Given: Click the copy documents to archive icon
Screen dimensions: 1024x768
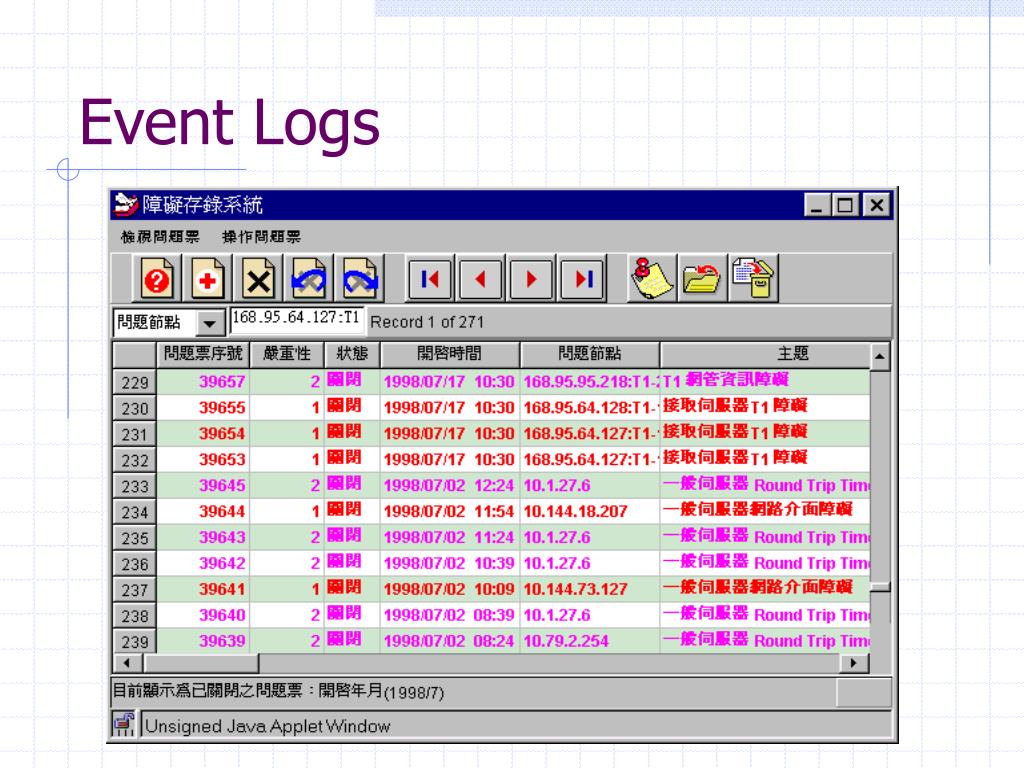Looking at the screenshot, I should pos(753,279).
